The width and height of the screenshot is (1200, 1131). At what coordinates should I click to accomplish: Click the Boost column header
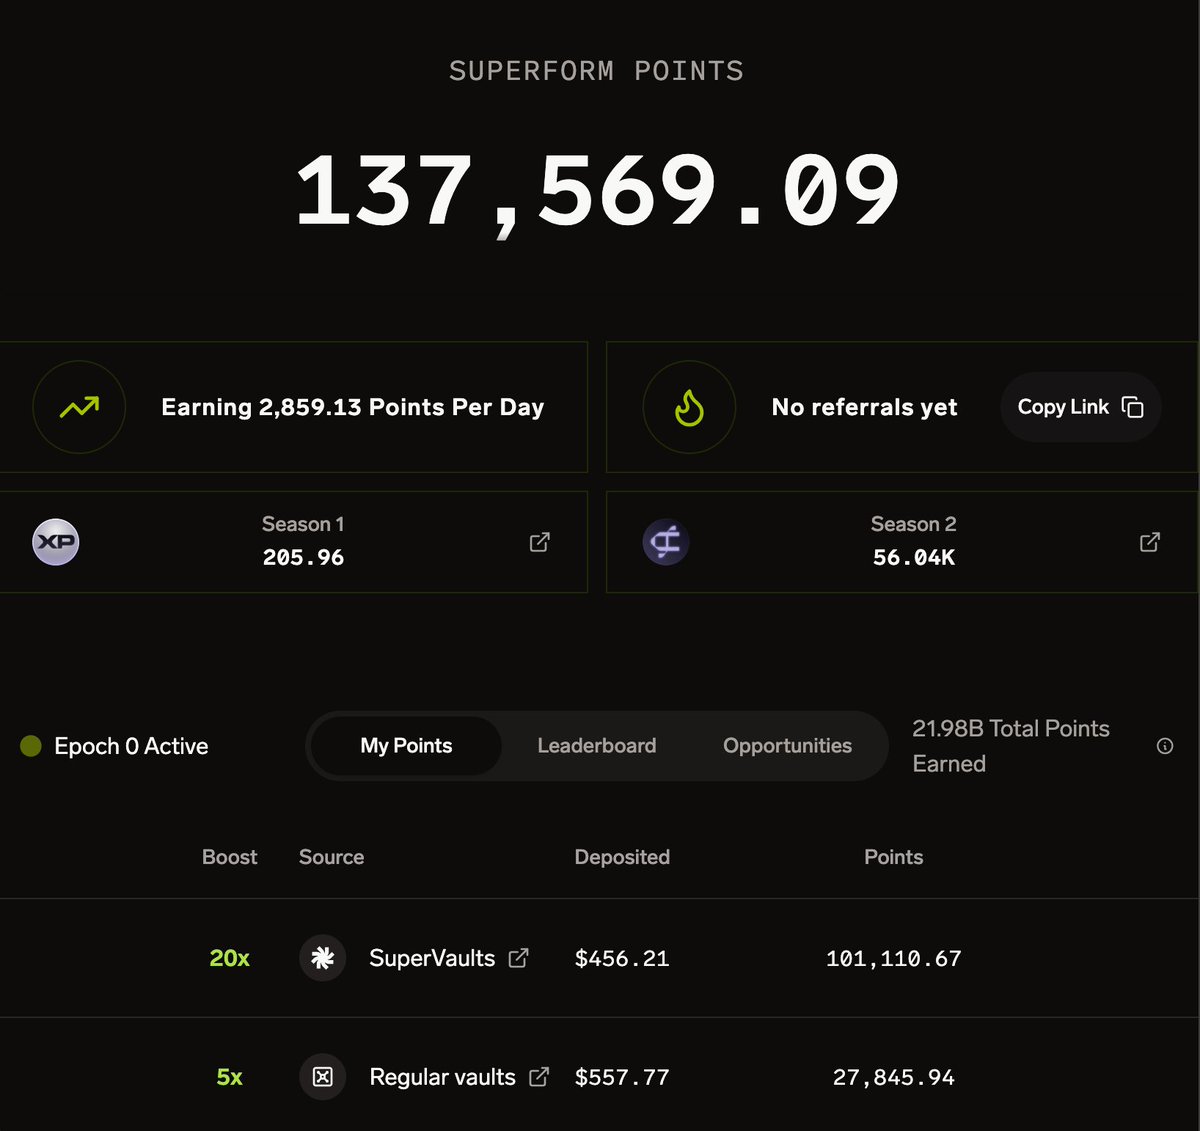pos(230,857)
